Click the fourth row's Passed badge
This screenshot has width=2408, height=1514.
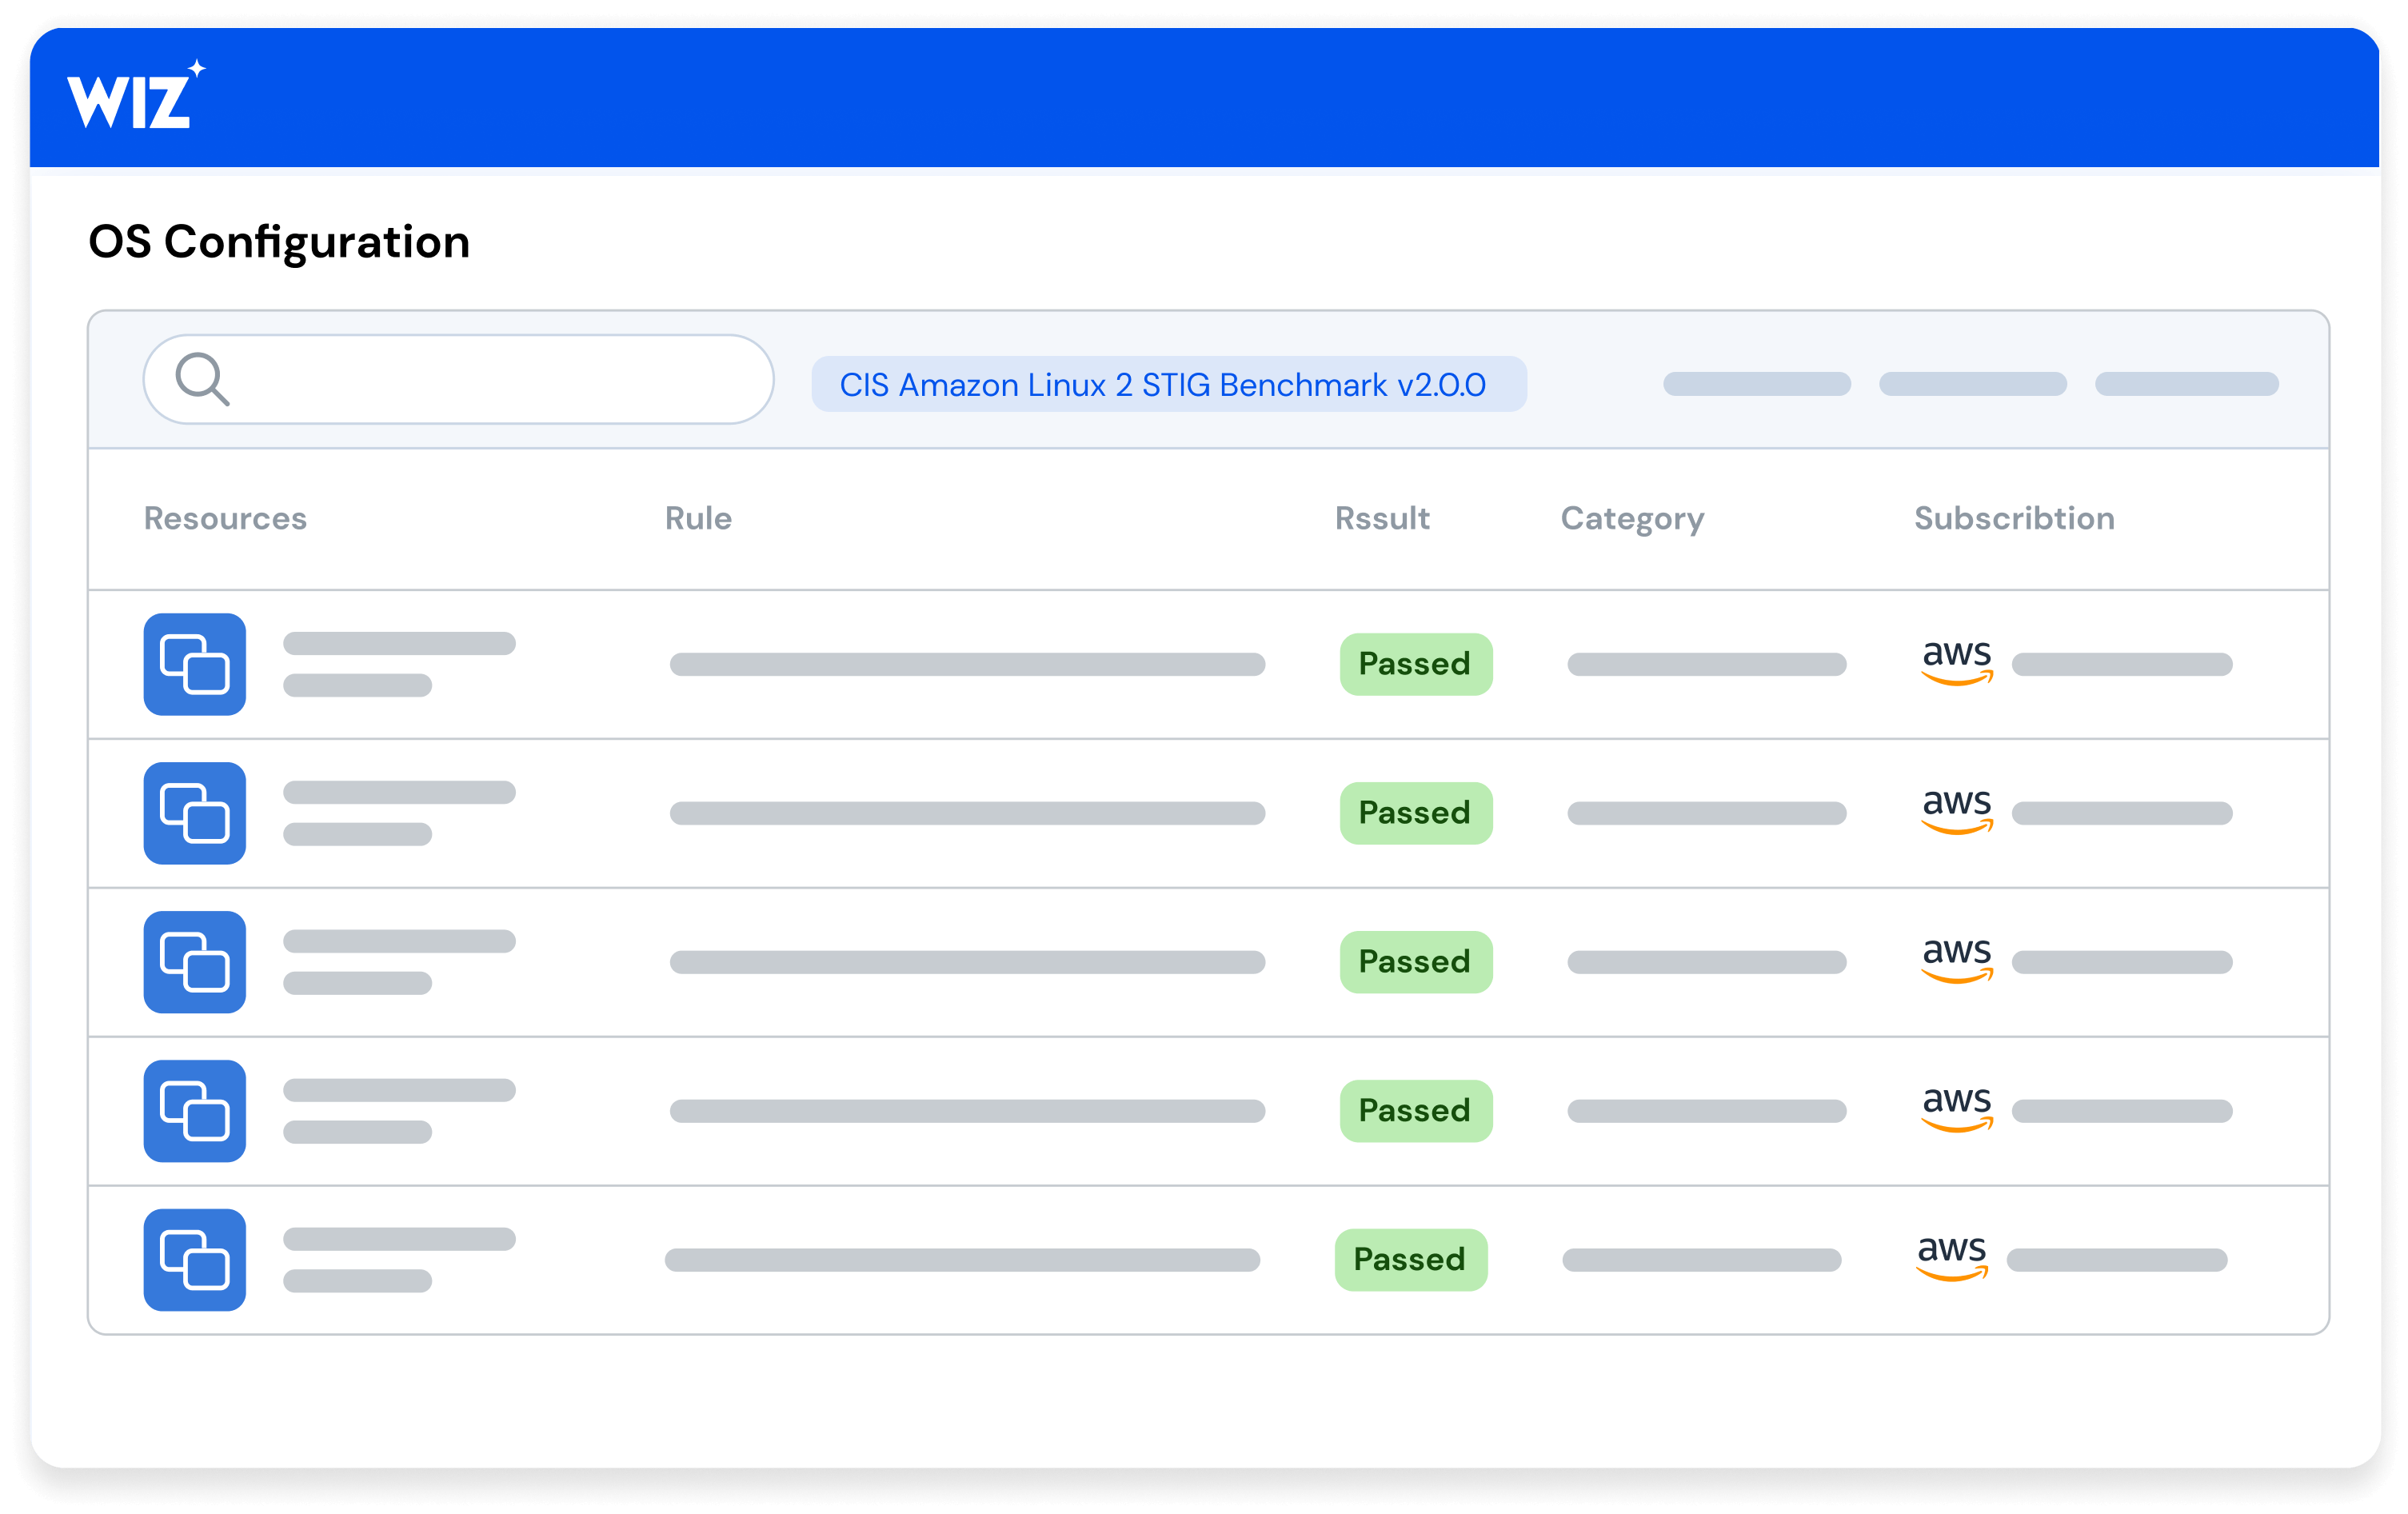coord(1416,1111)
